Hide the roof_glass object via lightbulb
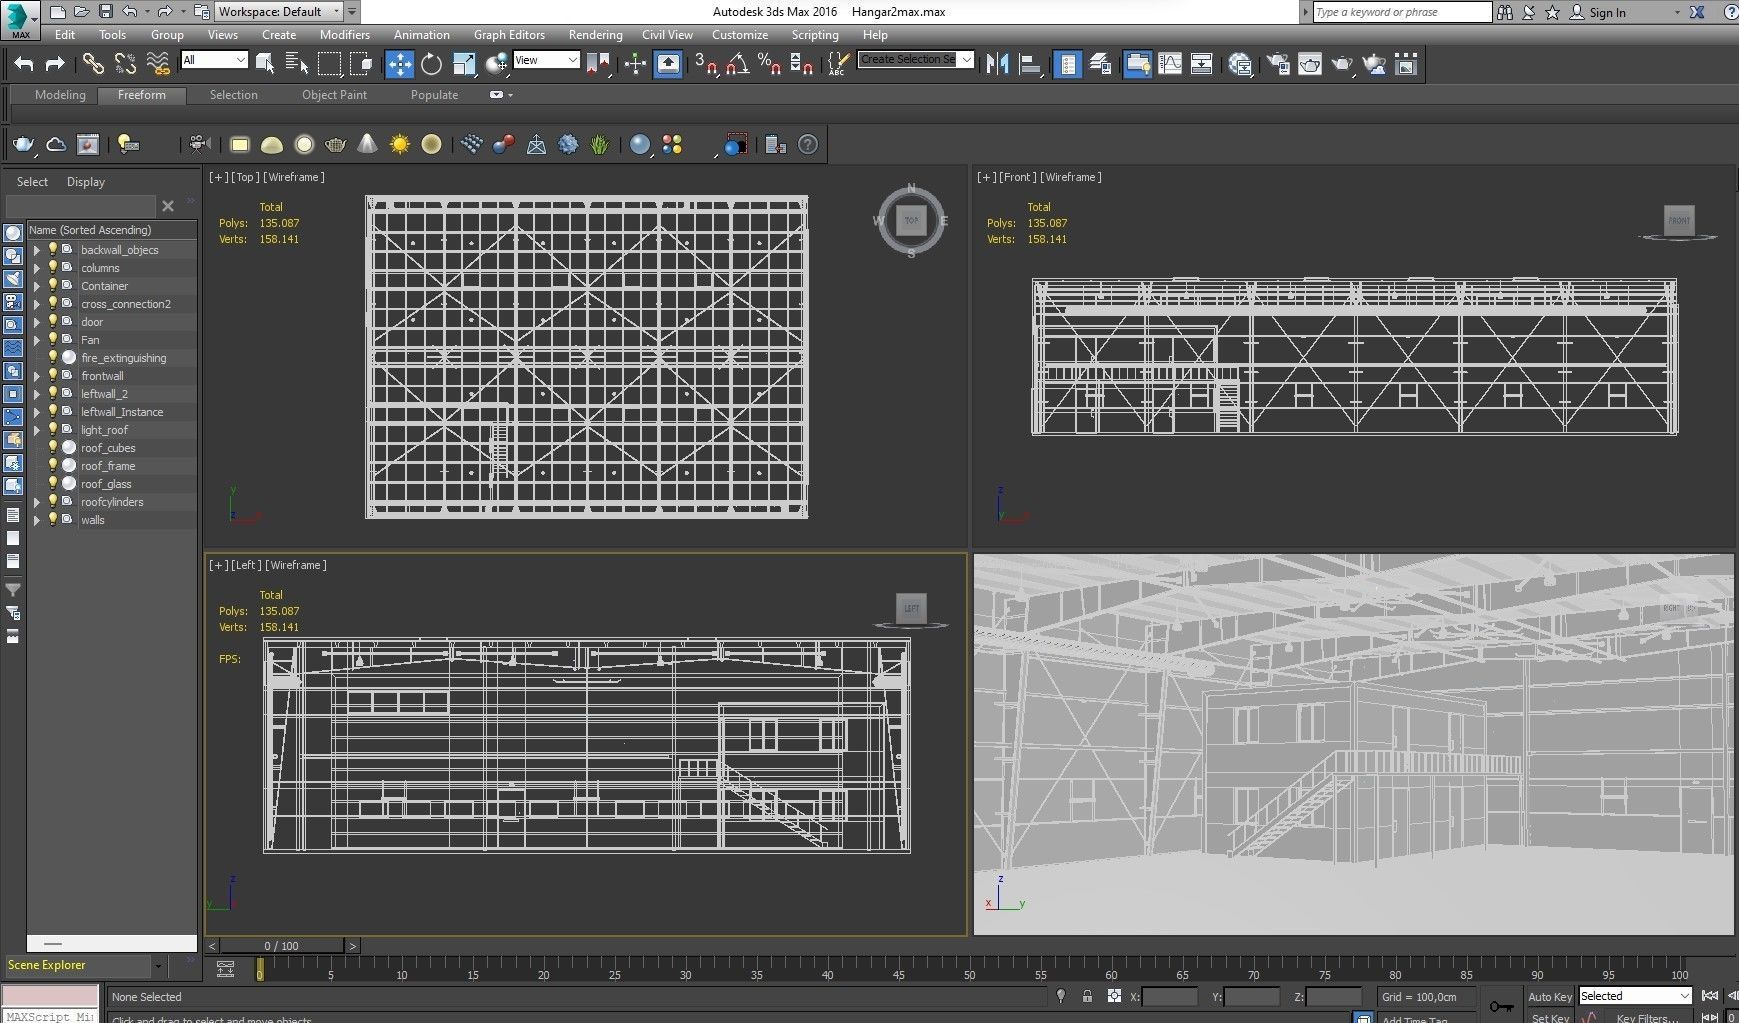This screenshot has height=1023, width=1739. (53, 484)
